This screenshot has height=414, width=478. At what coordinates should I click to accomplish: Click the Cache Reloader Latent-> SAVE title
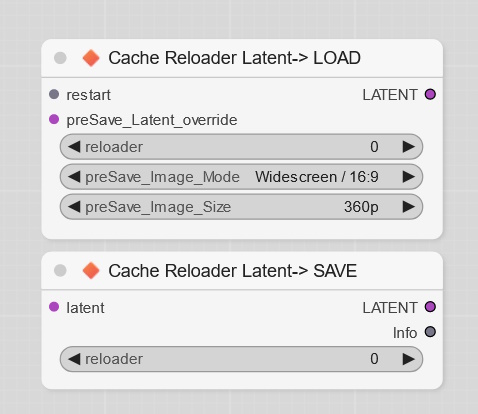233,271
